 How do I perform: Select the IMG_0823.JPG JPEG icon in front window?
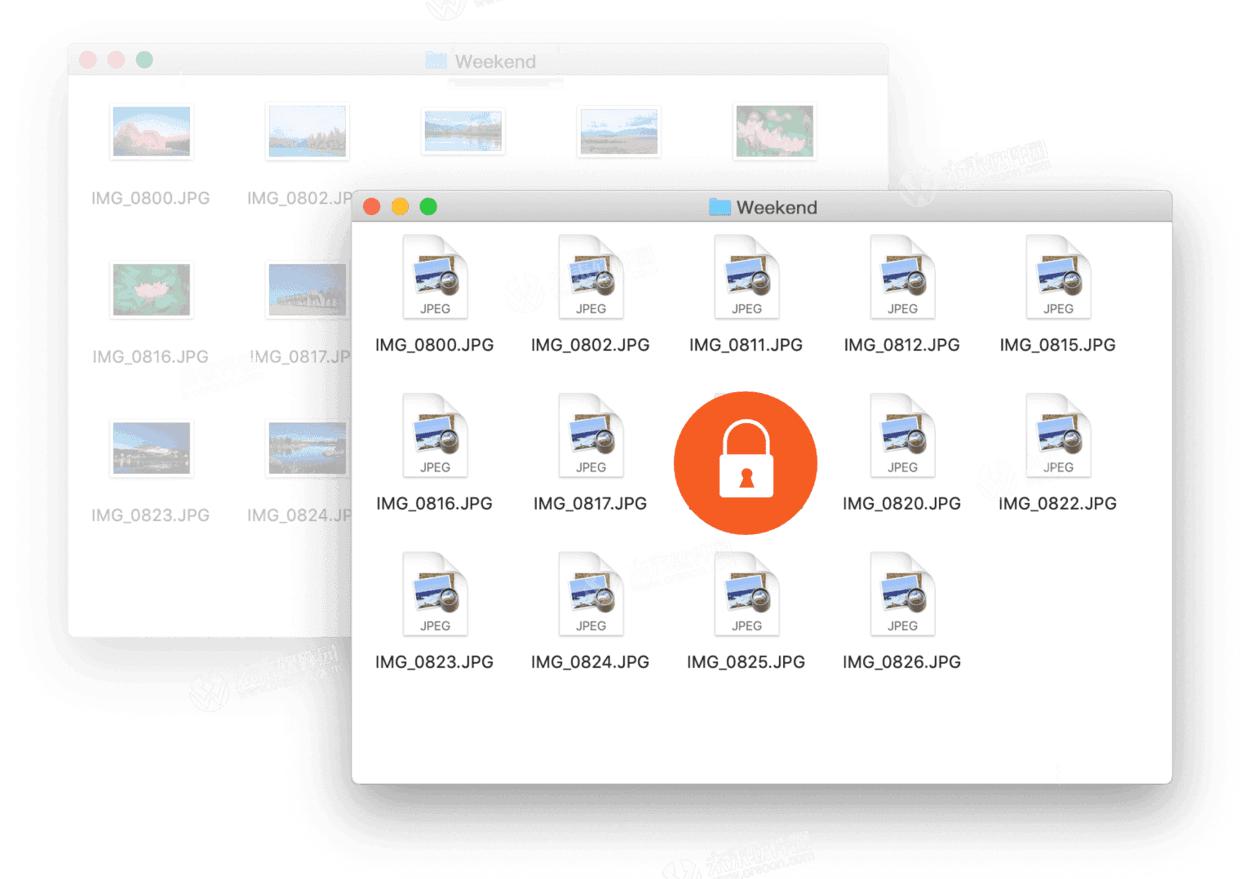(x=435, y=594)
